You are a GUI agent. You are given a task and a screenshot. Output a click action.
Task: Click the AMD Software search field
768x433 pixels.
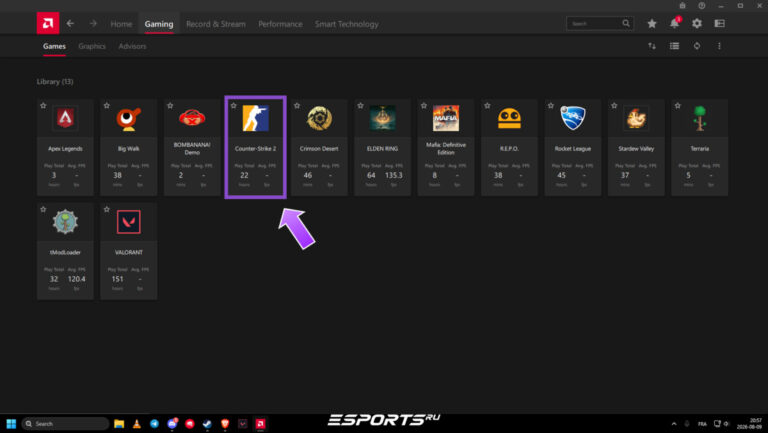pos(600,24)
